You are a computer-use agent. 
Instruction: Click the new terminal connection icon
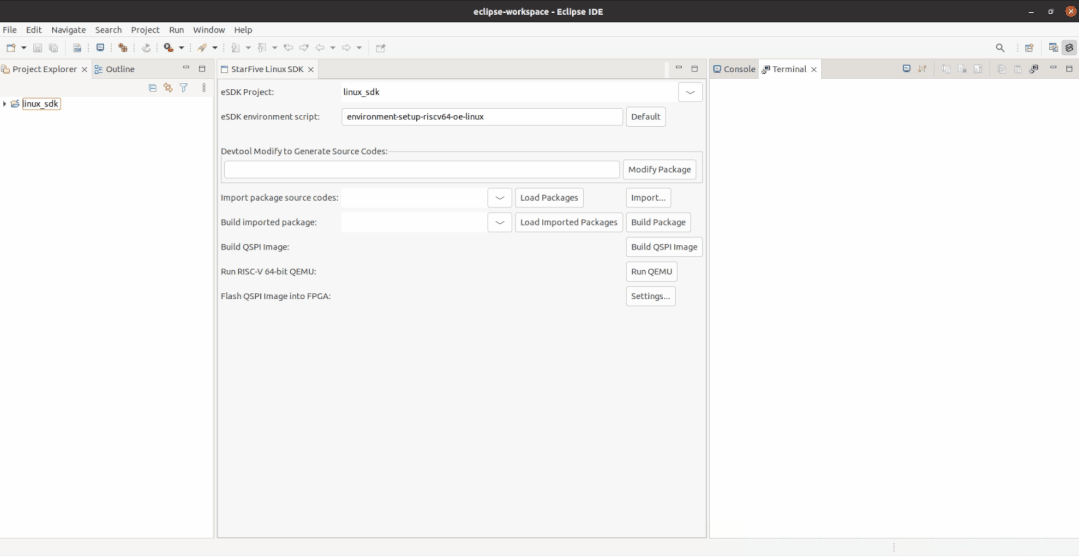click(922, 69)
